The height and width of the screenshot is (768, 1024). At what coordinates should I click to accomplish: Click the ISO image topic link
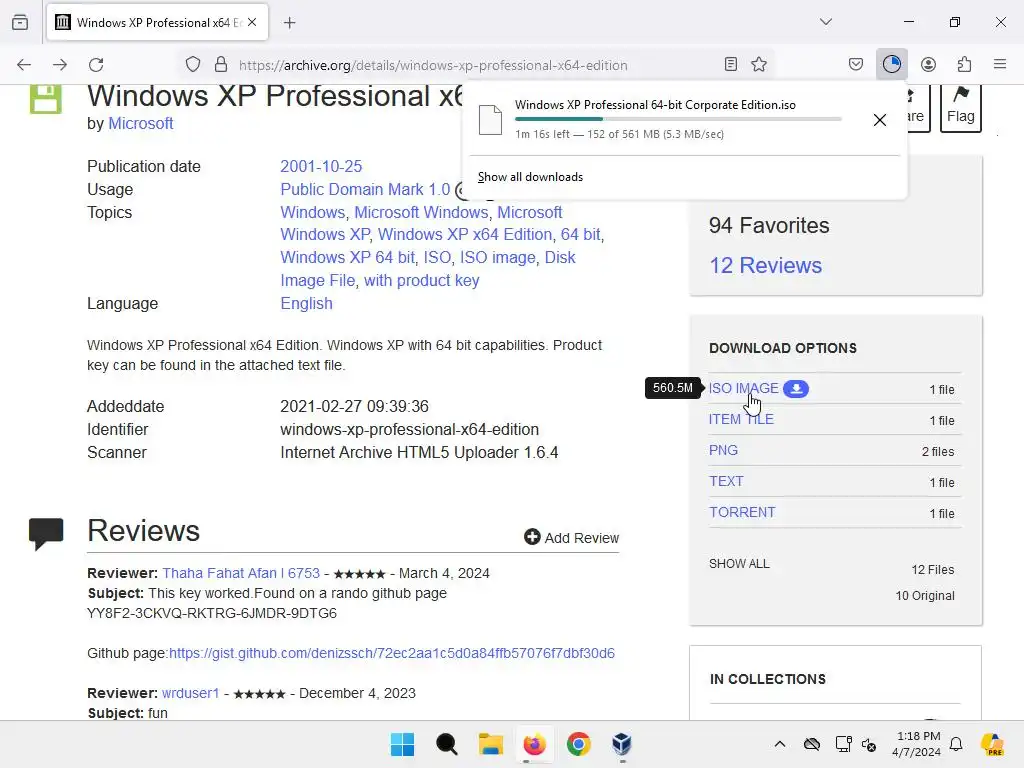pos(498,257)
